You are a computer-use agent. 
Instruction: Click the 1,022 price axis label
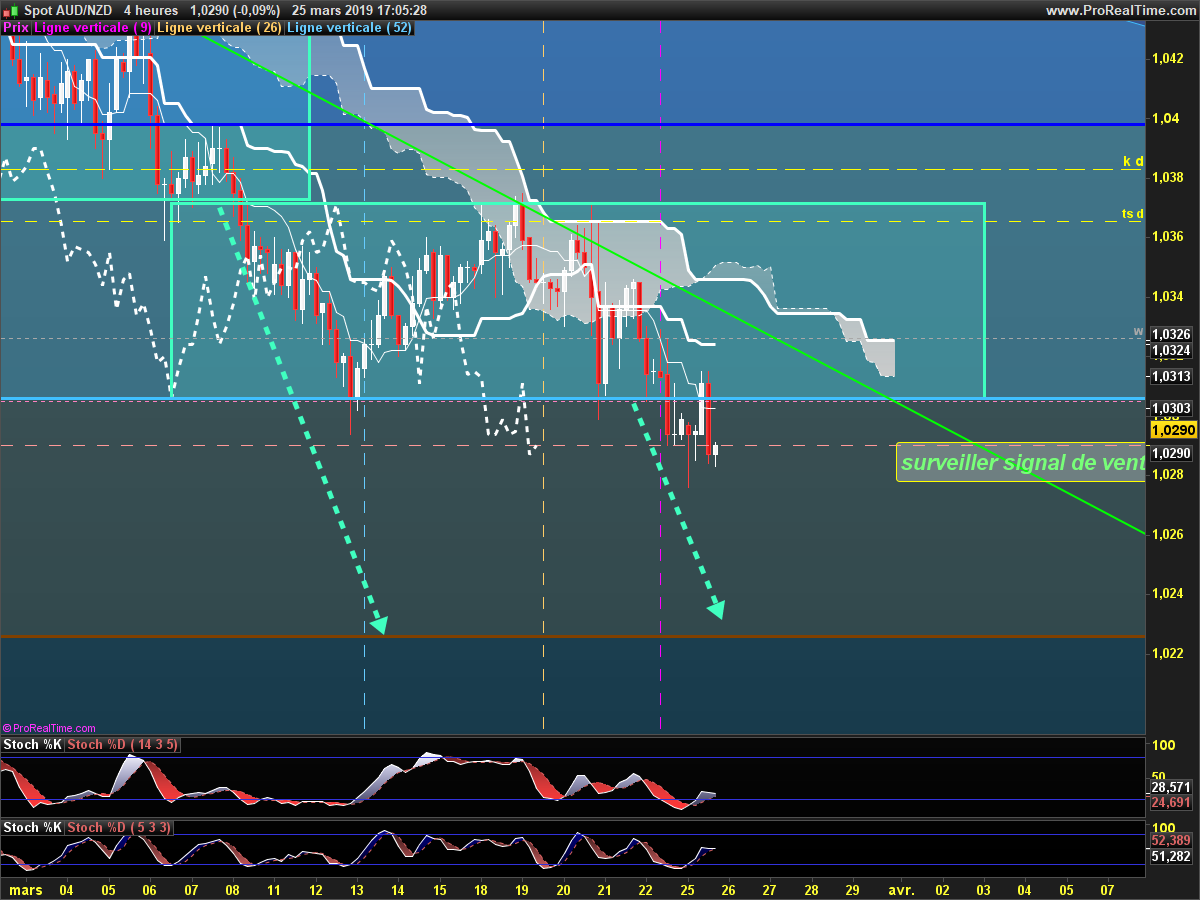[x=1169, y=653]
